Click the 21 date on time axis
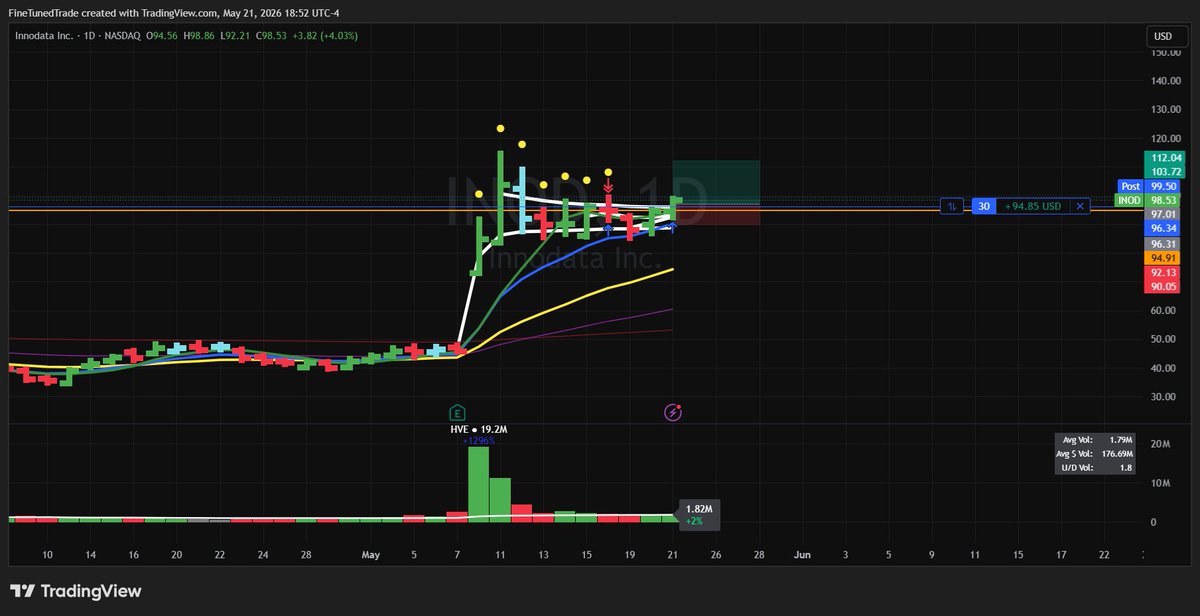Screen dimensions: 1200x616 click(673, 553)
